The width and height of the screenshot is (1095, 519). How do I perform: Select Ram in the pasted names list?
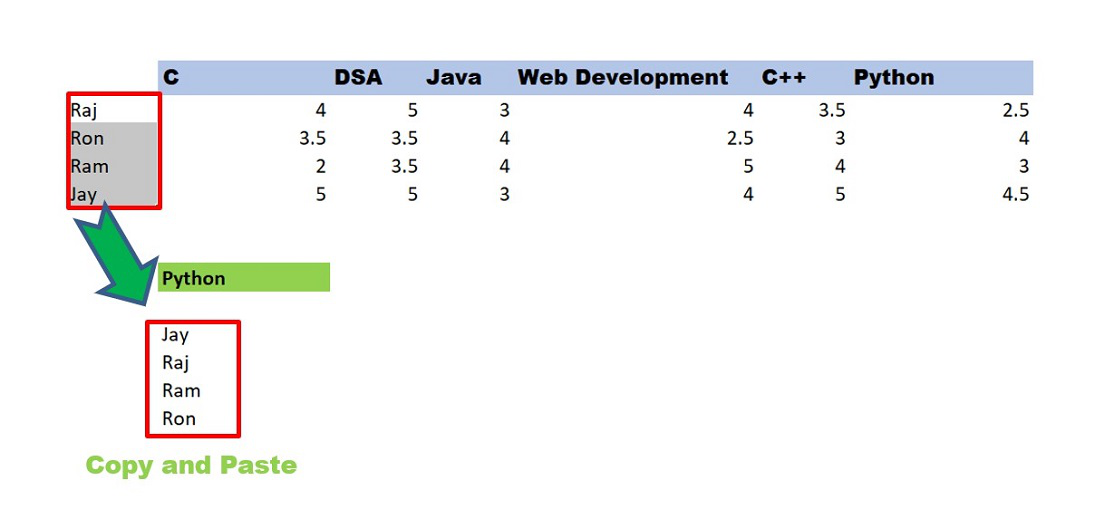click(x=181, y=391)
